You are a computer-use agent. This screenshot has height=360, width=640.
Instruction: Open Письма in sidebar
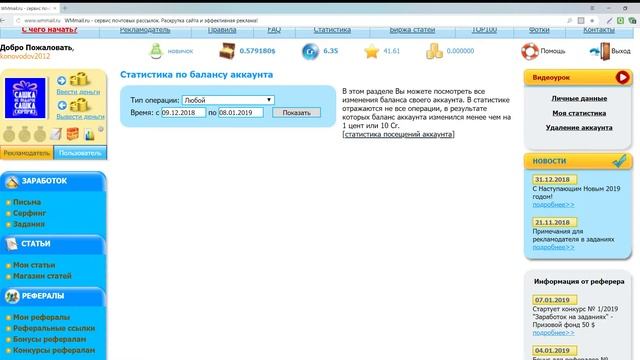click(27, 202)
